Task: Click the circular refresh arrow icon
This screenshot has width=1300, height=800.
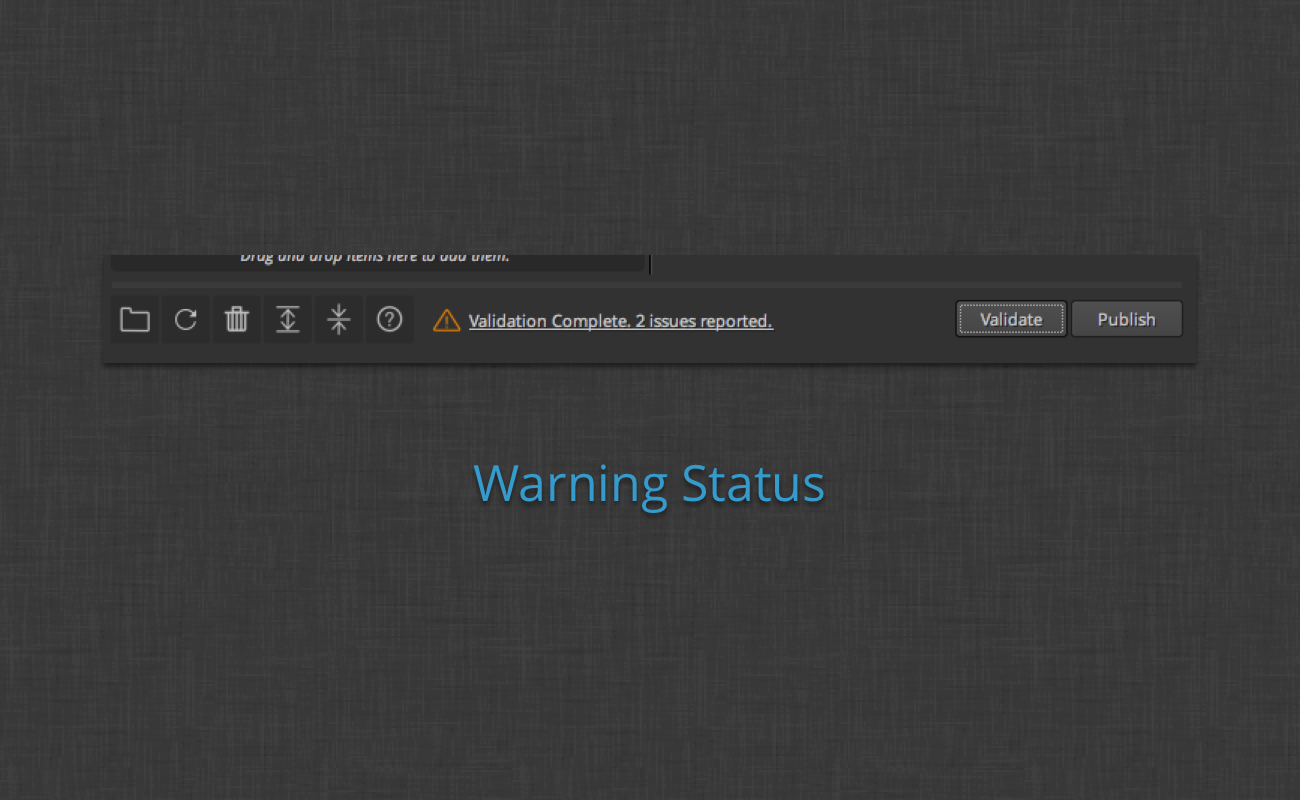Action: click(x=186, y=320)
